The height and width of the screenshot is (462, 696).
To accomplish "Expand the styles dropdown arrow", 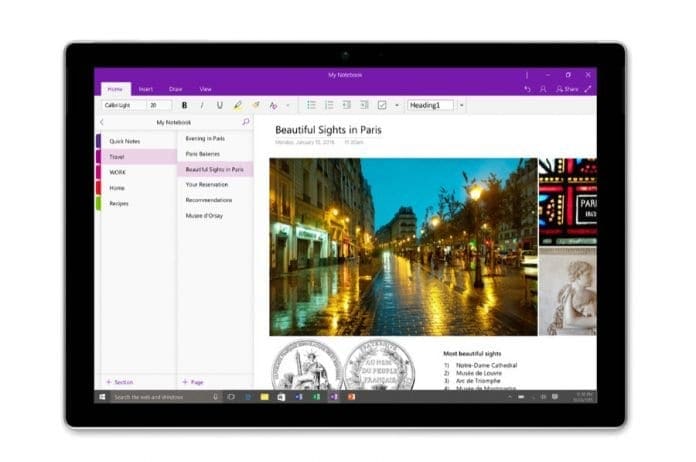I will (461, 105).
